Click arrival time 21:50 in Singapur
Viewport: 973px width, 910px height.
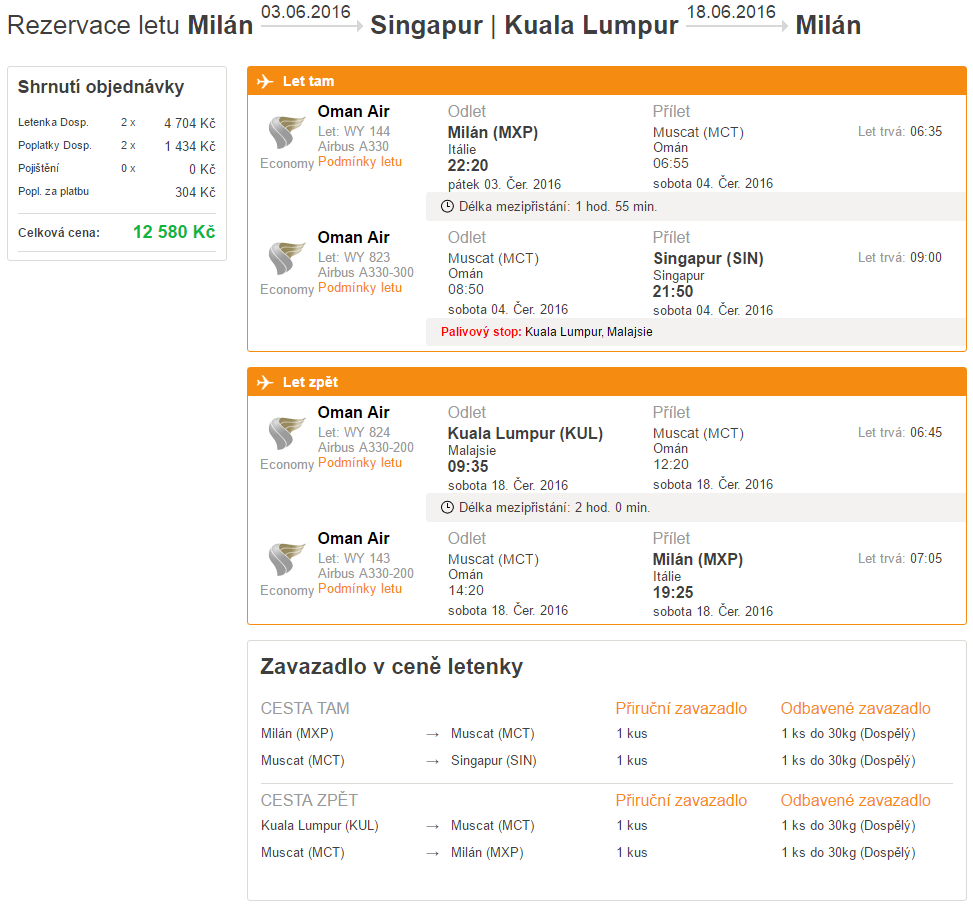pyautogui.click(x=673, y=292)
